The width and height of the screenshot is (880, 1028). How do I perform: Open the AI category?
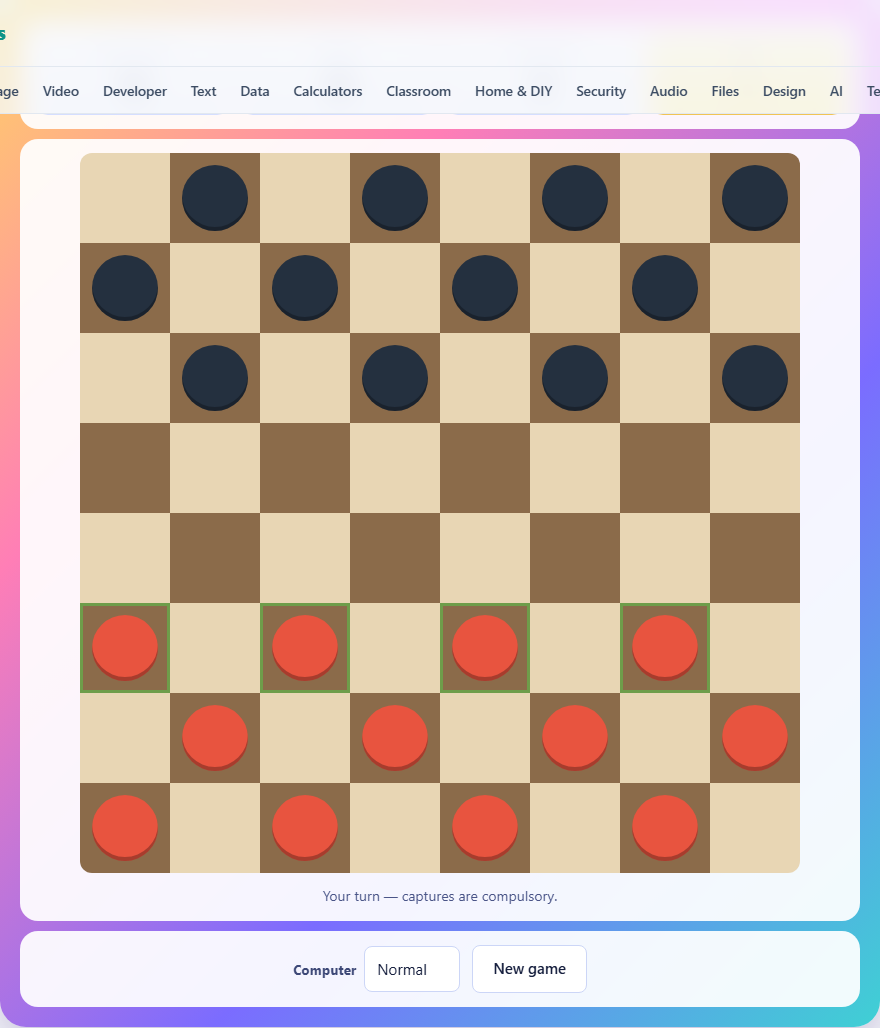pos(836,91)
